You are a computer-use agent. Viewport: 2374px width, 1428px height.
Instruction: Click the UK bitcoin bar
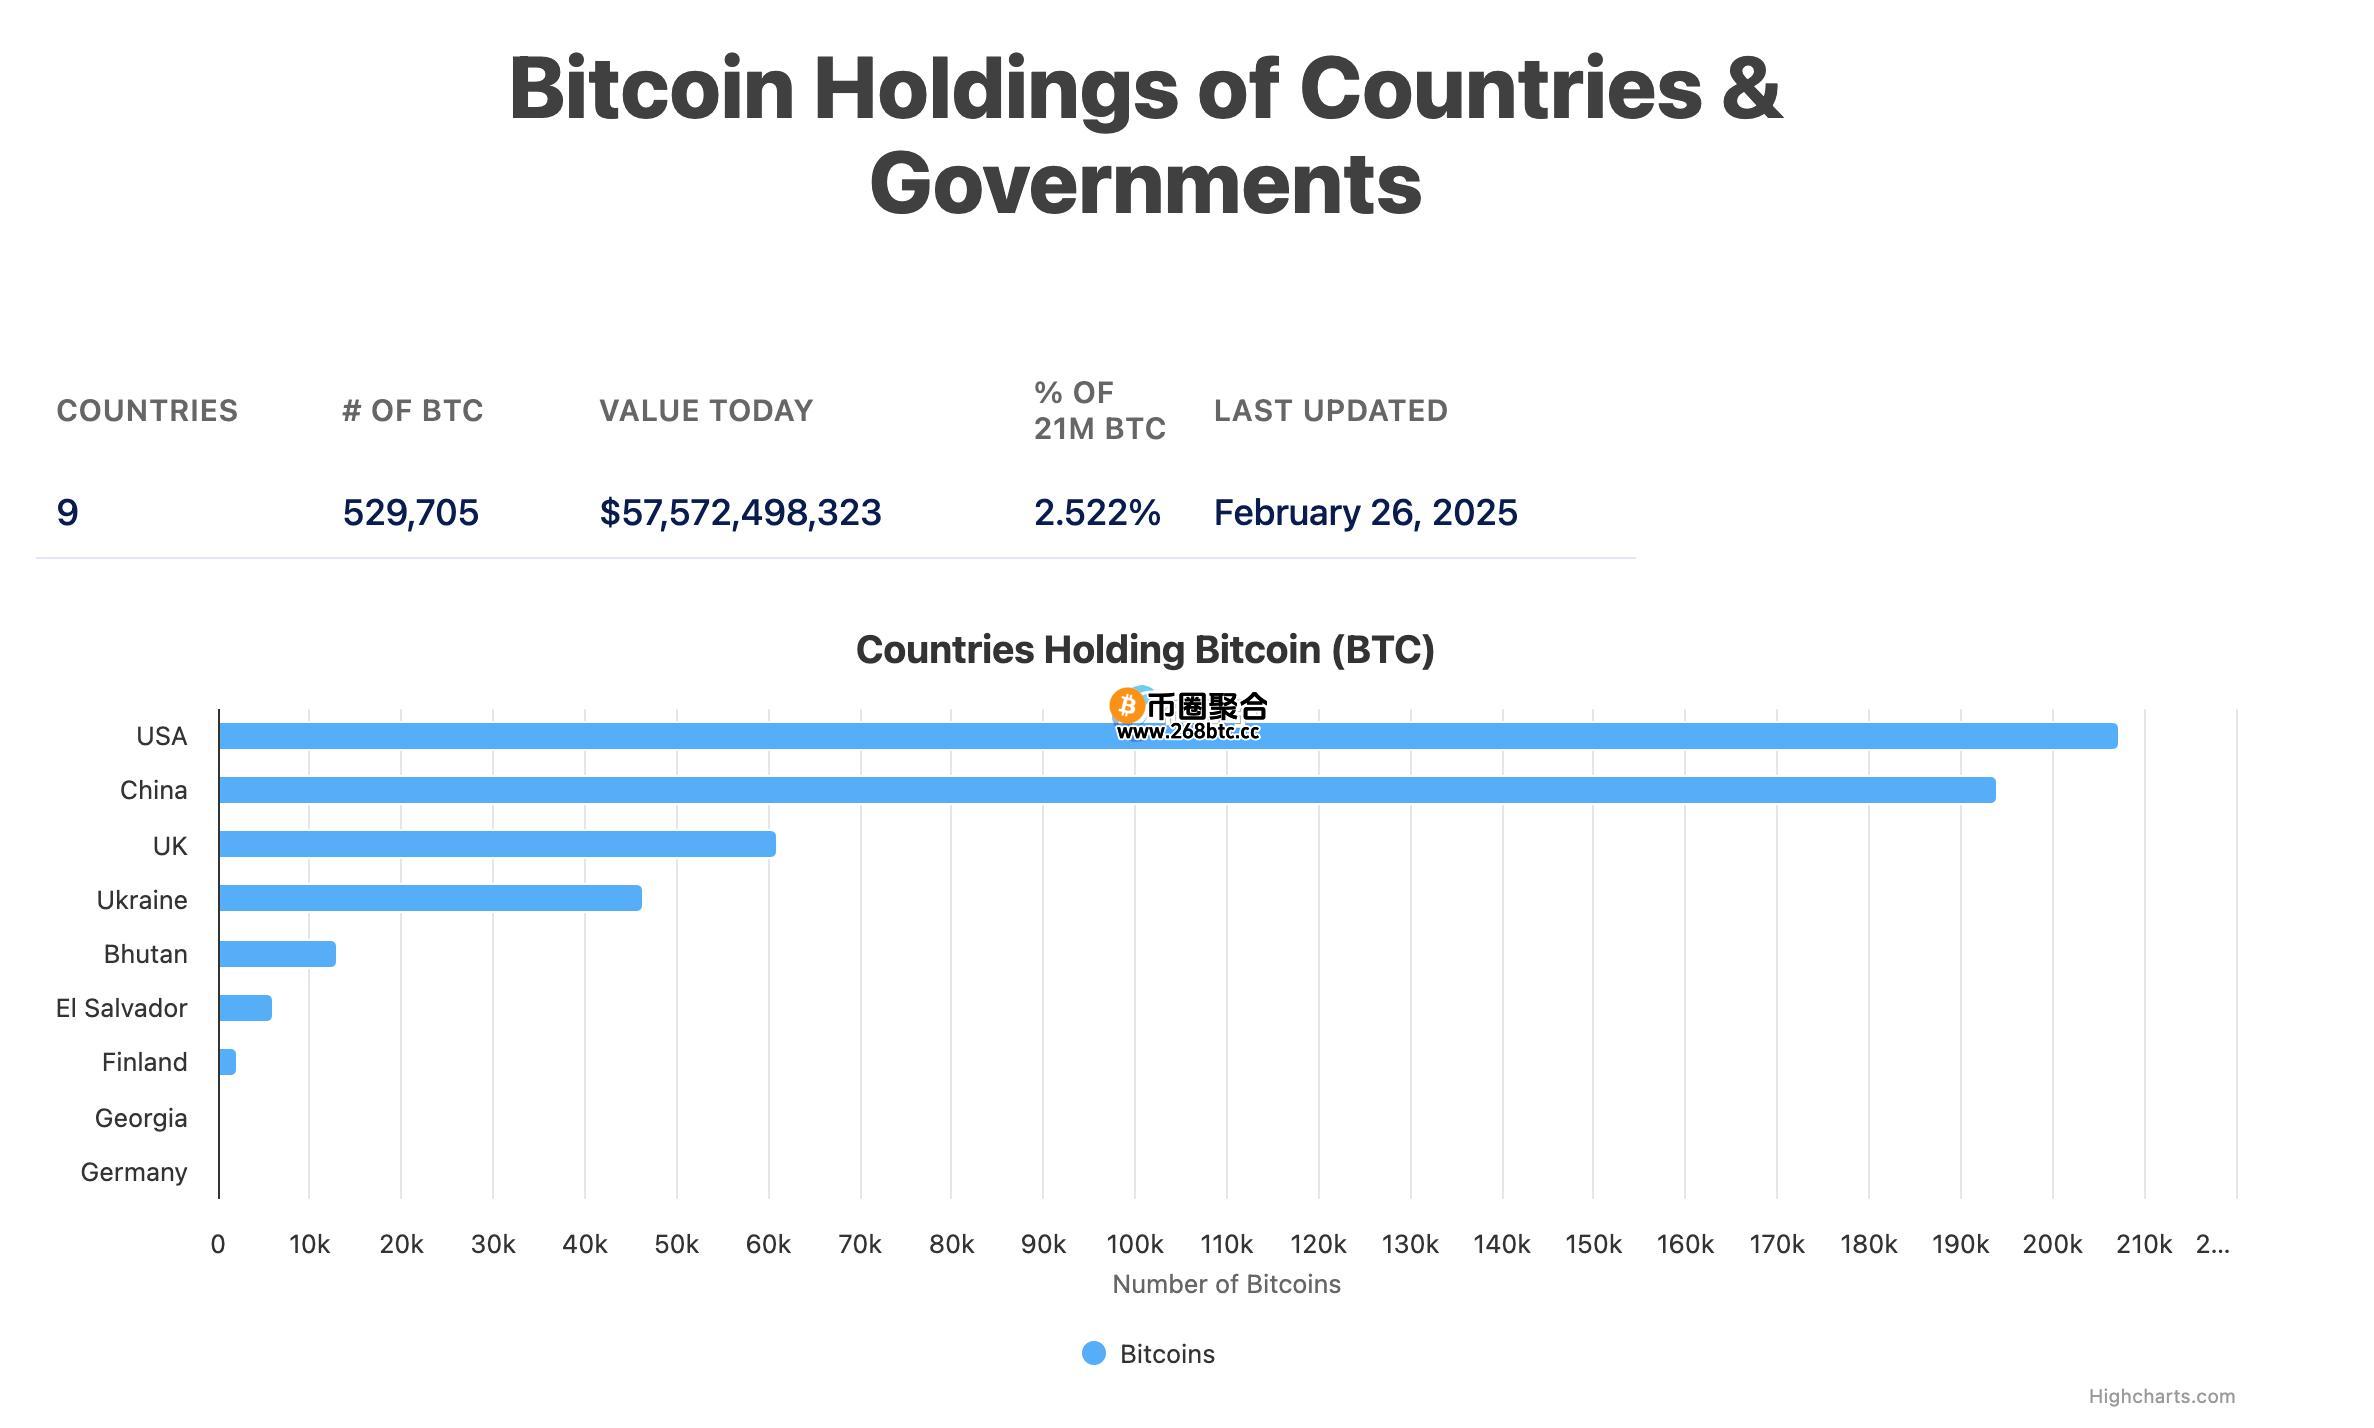coord(497,844)
